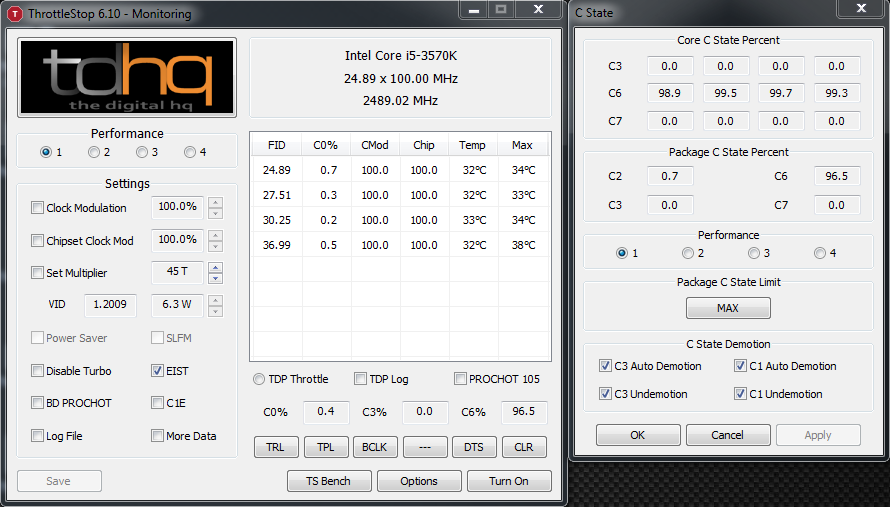The height and width of the screenshot is (507, 890).
Task: Check the TDP Log option
Action: [360, 379]
